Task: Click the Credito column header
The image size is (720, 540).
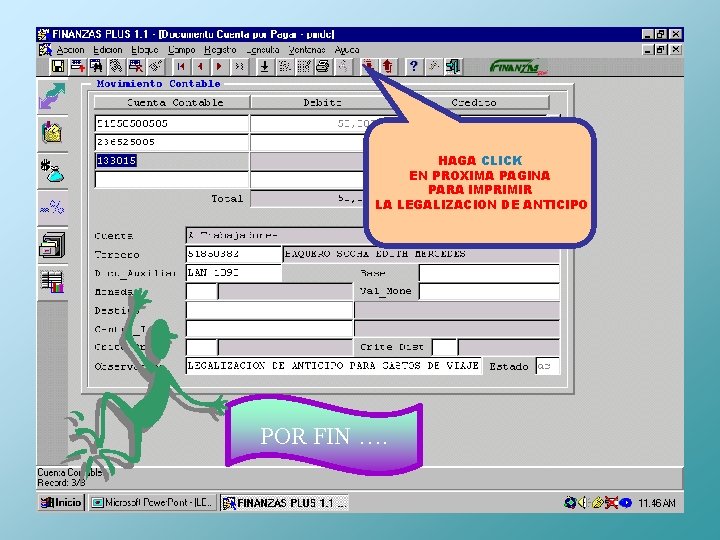Action: pos(473,102)
